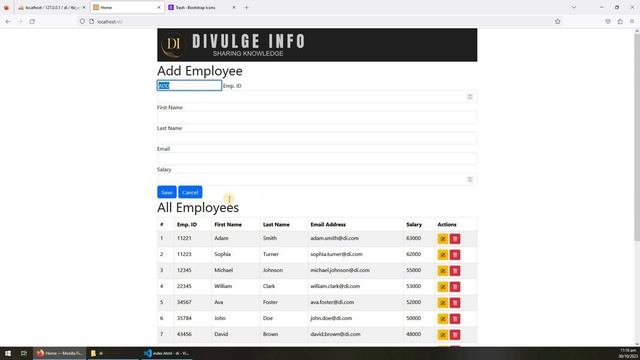List all tabs dropdown arrow
The image size is (640, 360).
[x=573, y=7]
